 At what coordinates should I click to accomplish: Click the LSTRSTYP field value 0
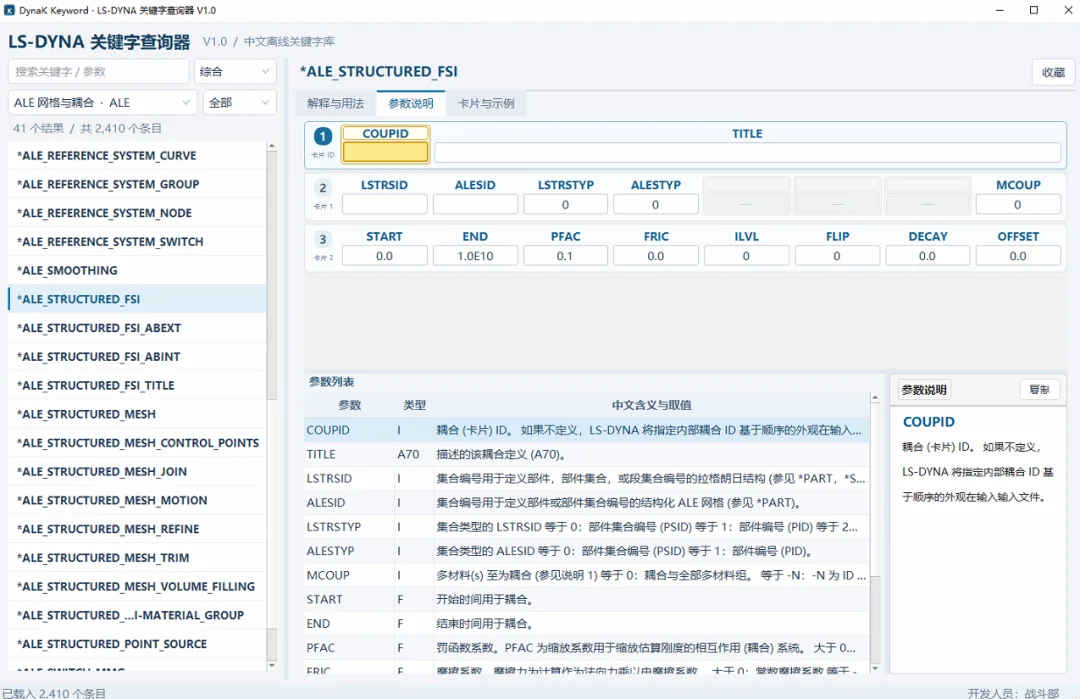pyautogui.click(x=565, y=205)
